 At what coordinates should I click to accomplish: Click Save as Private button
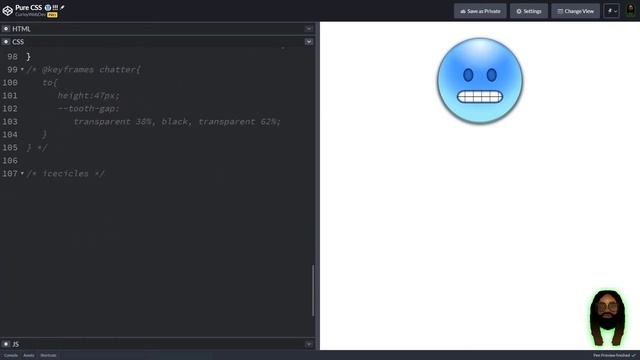pos(480,11)
